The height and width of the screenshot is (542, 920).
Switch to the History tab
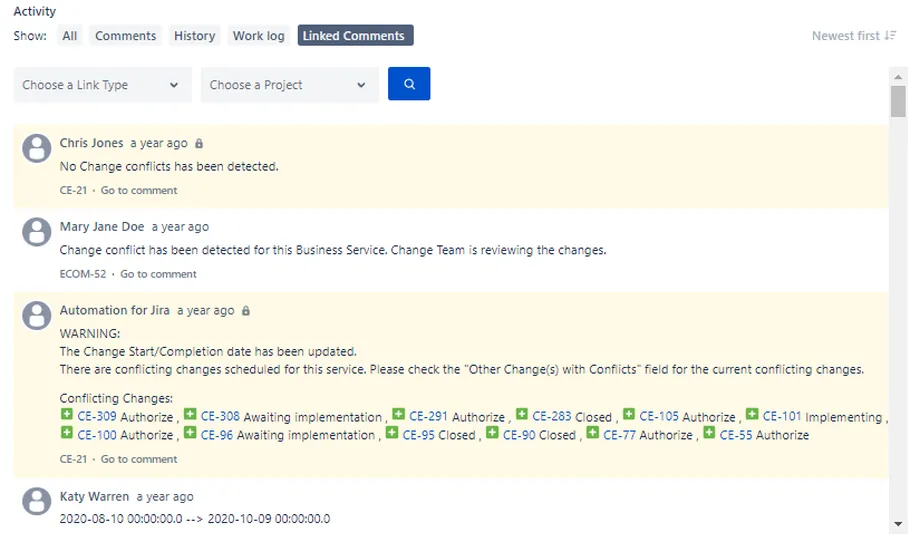[x=194, y=36]
